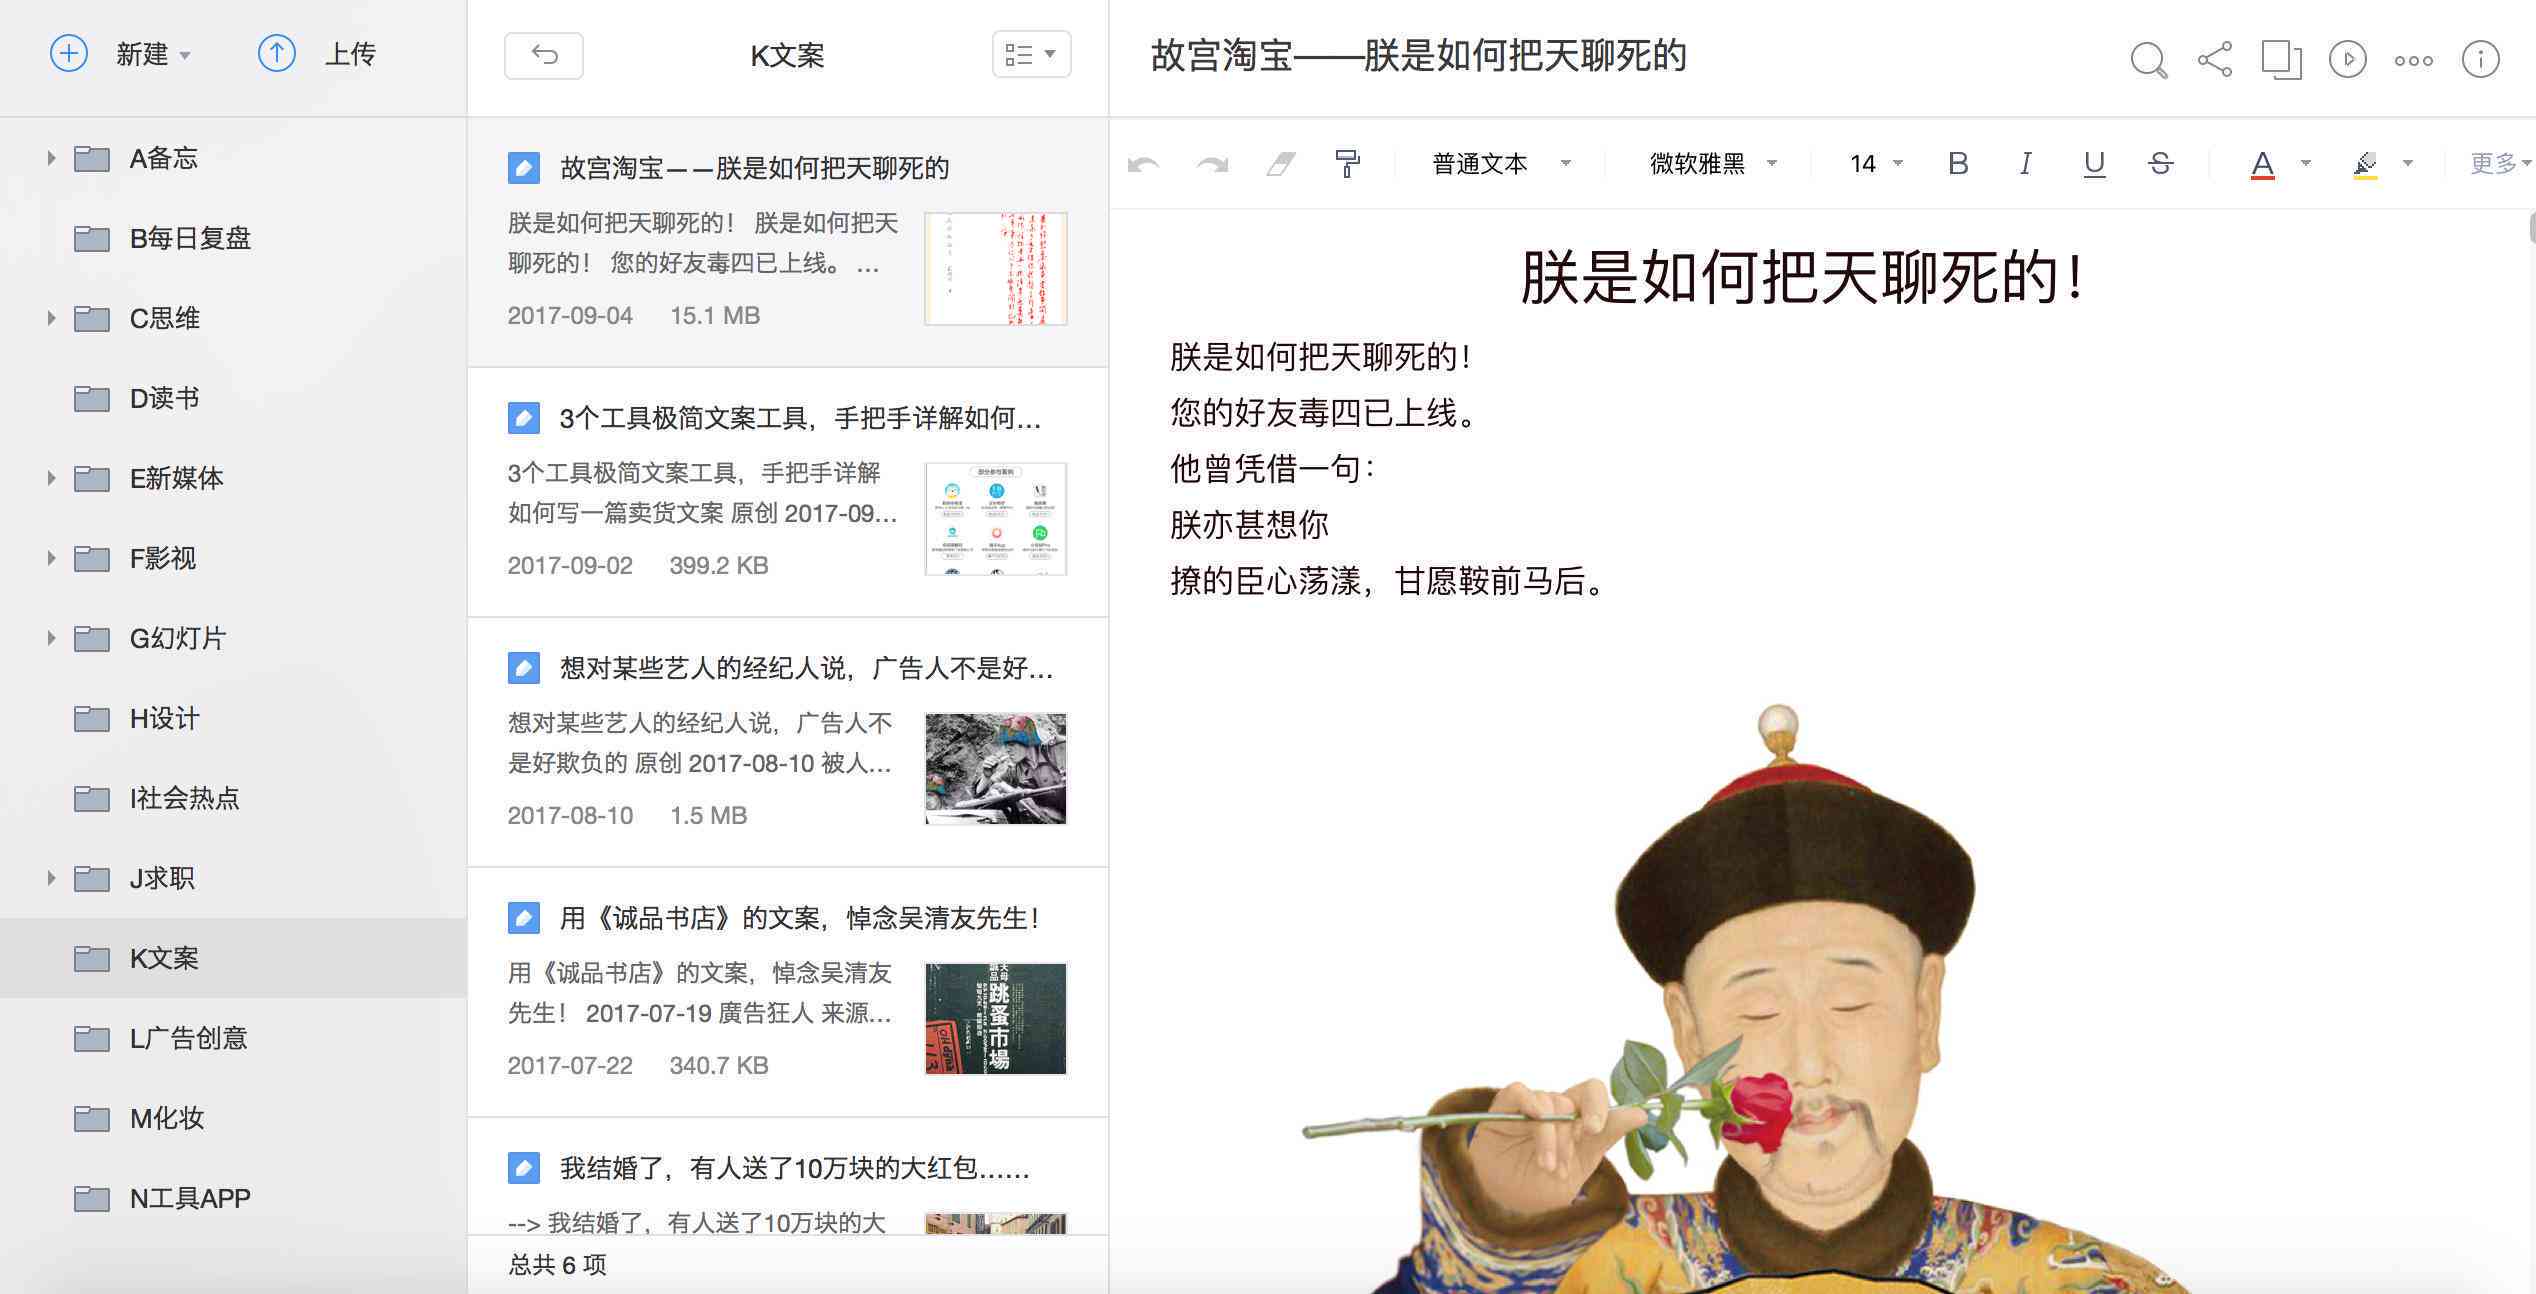The height and width of the screenshot is (1294, 2536).
Task: Go back with the return arrow button
Action: pyautogui.click(x=544, y=55)
